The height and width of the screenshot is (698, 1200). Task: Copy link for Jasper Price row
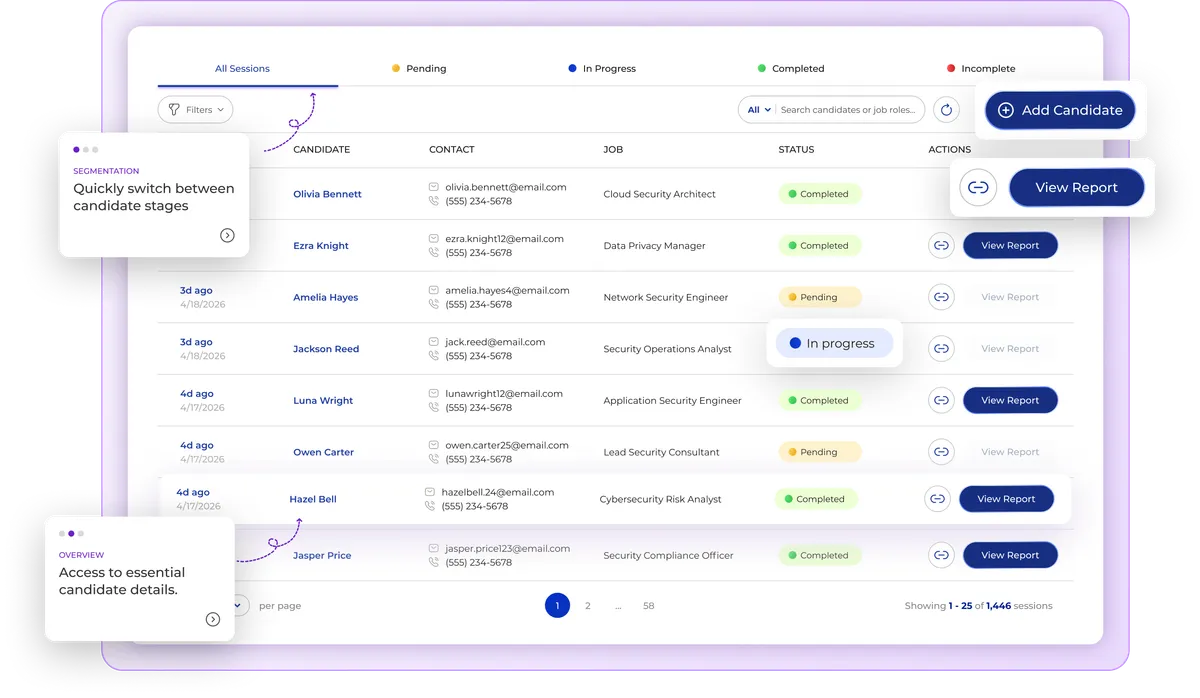pyautogui.click(x=941, y=555)
